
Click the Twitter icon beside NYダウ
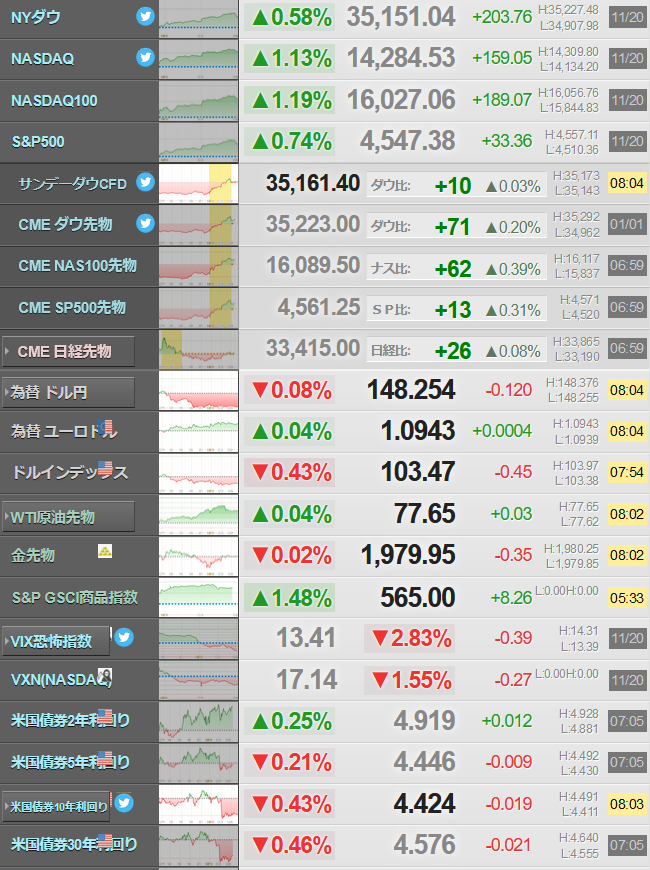pyautogui.click(x=145, y=17)
